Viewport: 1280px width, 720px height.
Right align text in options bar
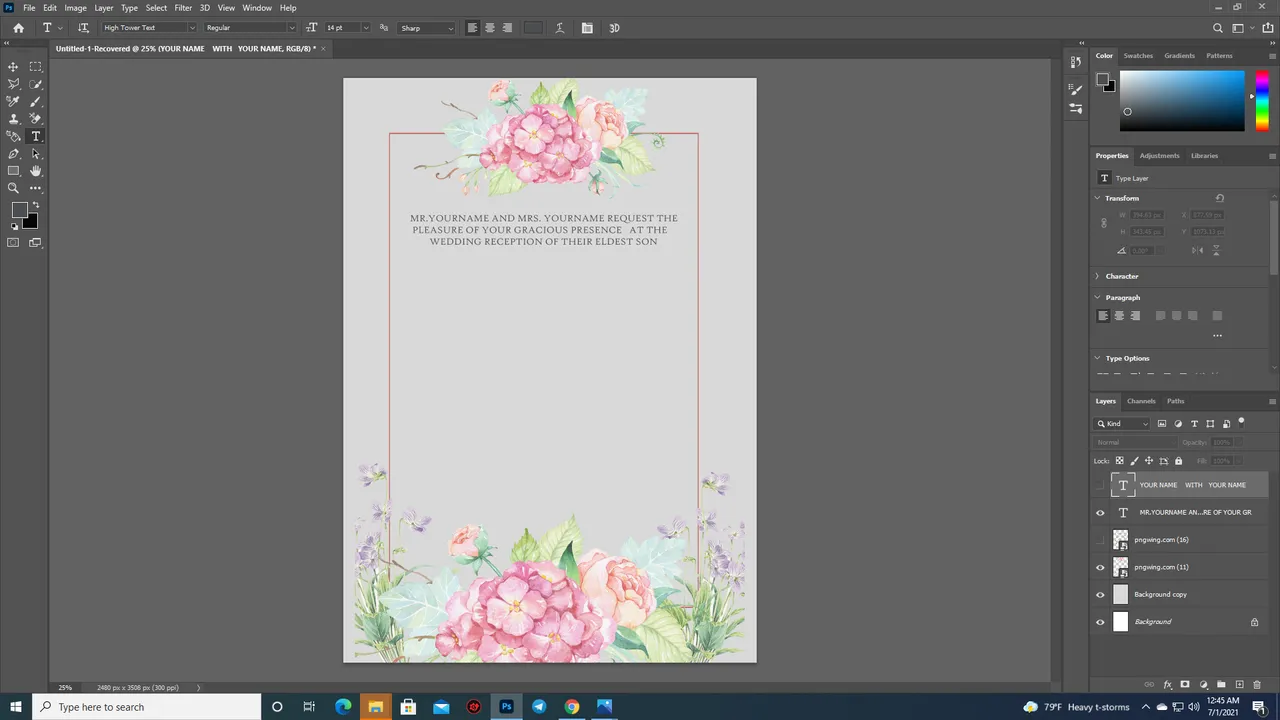507,28
